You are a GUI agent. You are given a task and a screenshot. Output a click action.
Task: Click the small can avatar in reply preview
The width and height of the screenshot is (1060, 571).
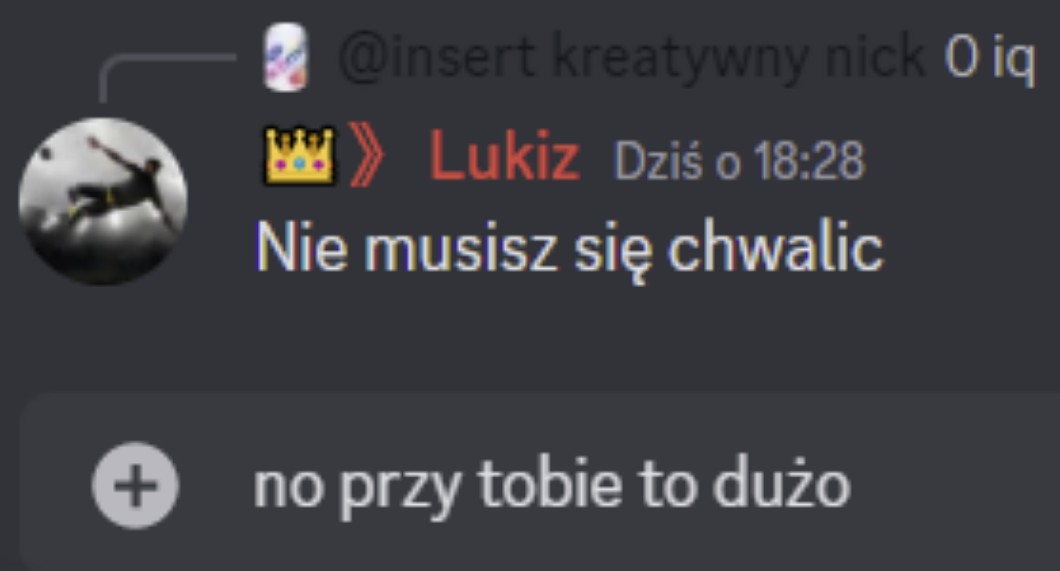click(x=285, y=57)
